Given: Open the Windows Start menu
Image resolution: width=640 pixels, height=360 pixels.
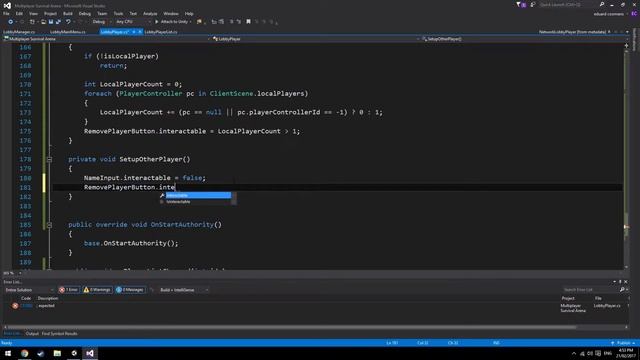Looking at the screenshot, I should coord(8,353).
